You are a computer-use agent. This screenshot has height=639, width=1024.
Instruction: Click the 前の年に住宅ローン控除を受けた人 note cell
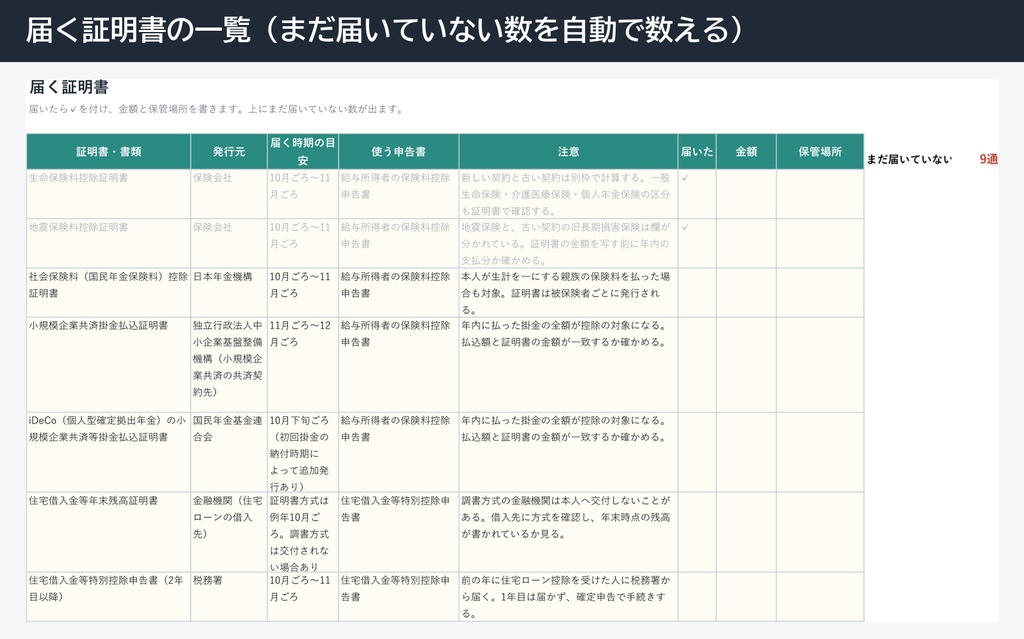(568, 597)
